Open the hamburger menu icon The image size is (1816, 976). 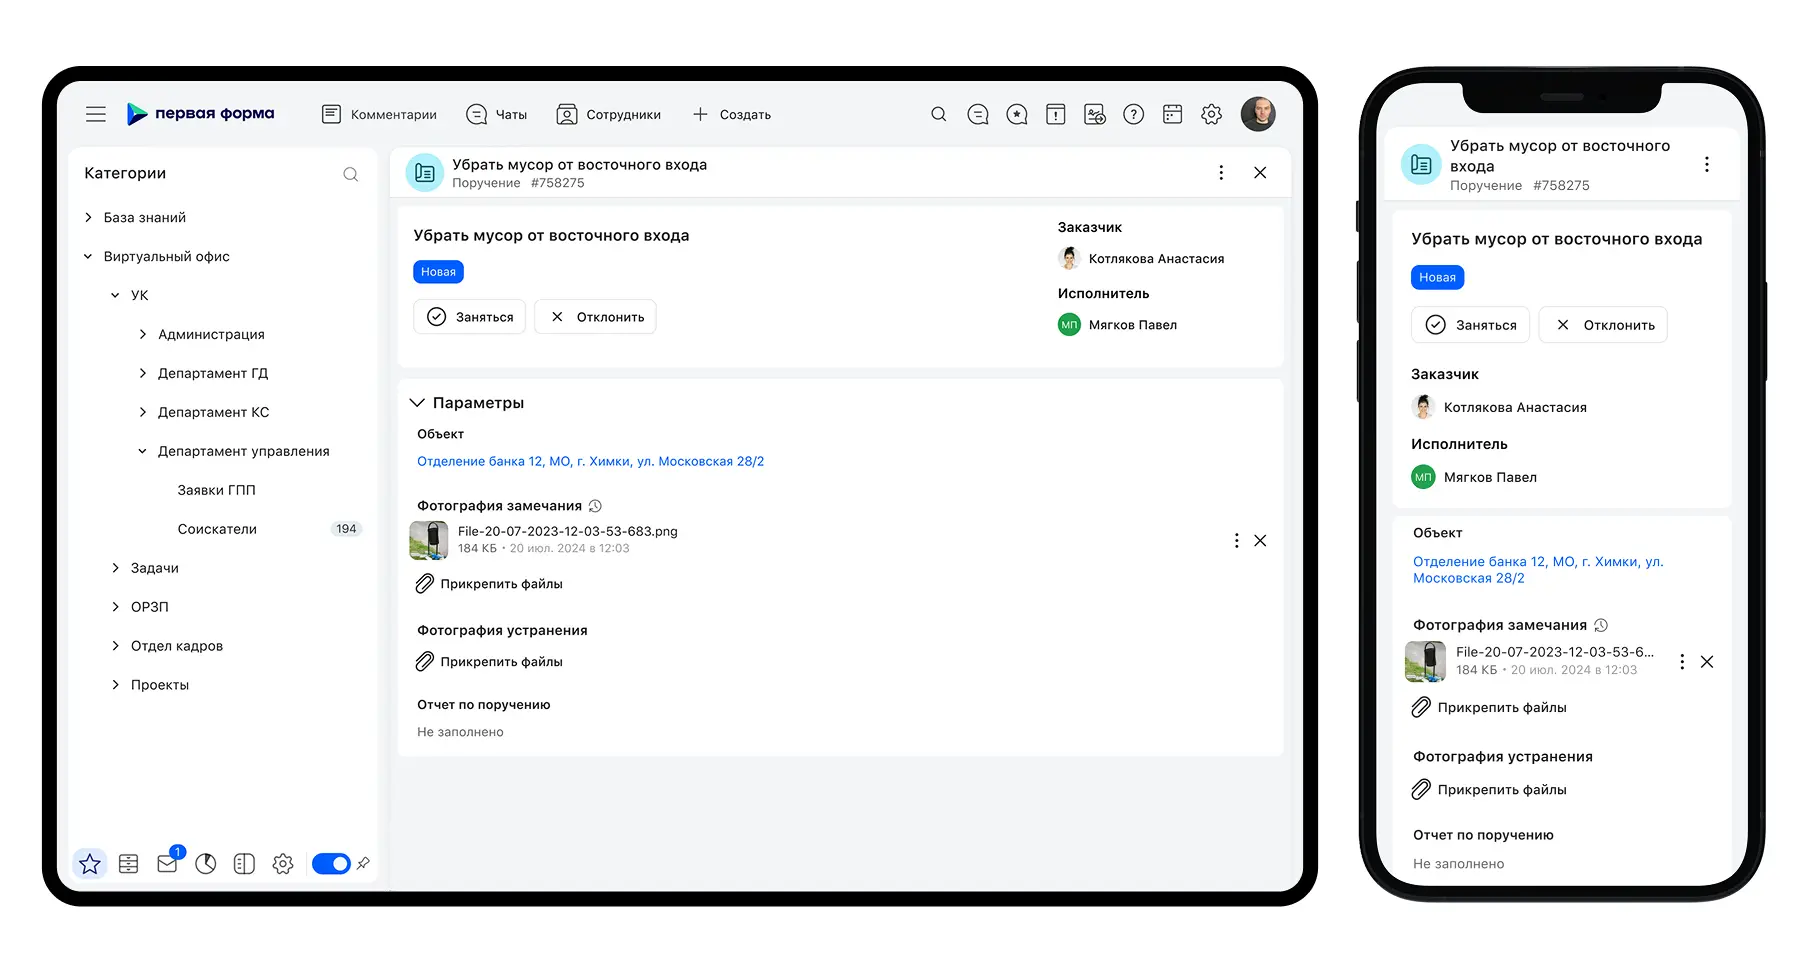[x=96, y=114]
